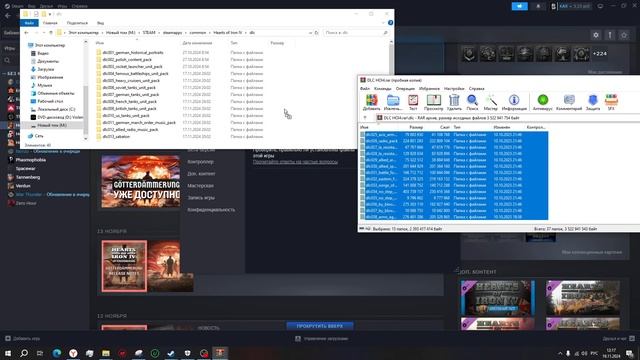Expand the File Explorer ribbon chevron
640x360 pixels.
383,23
